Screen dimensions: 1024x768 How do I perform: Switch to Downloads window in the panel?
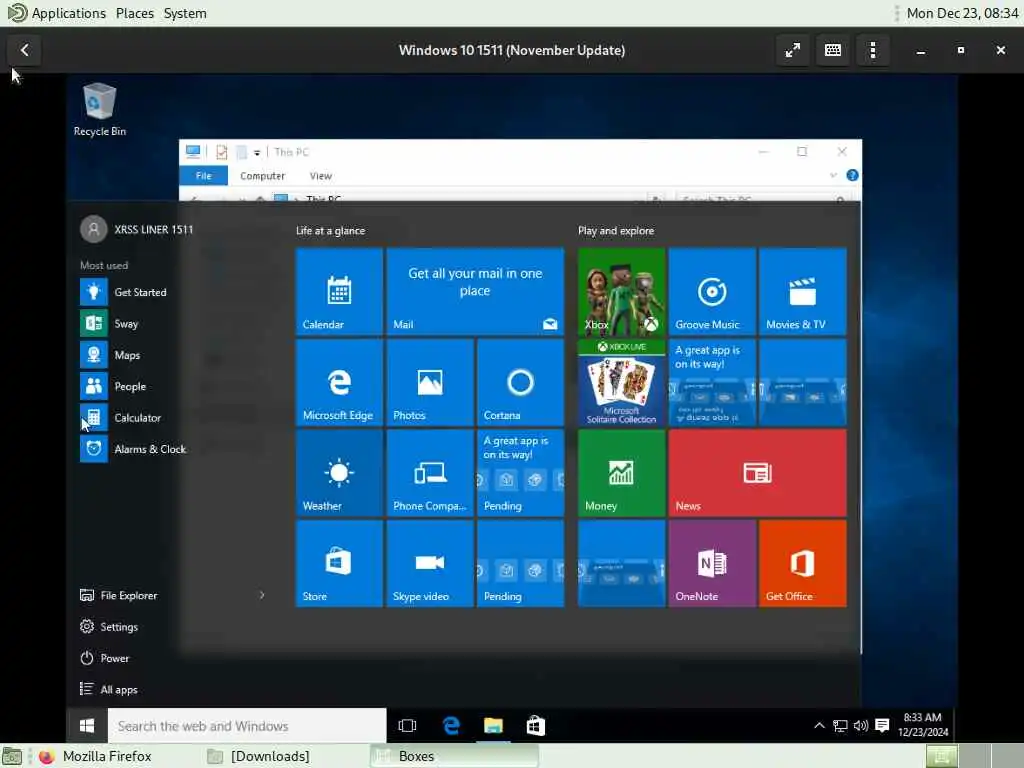point(259,756)
